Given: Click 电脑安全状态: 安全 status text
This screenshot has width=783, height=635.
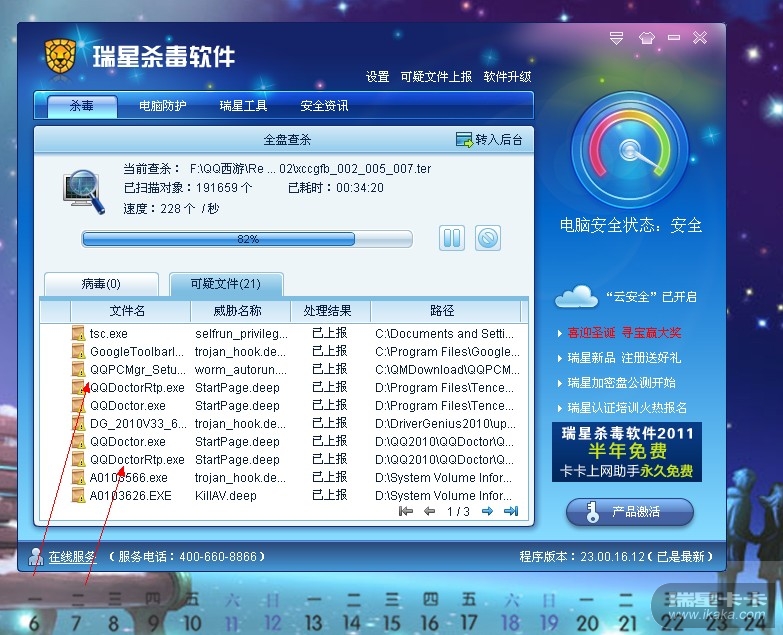Looking at the screenshot, I should pos(630,226).
